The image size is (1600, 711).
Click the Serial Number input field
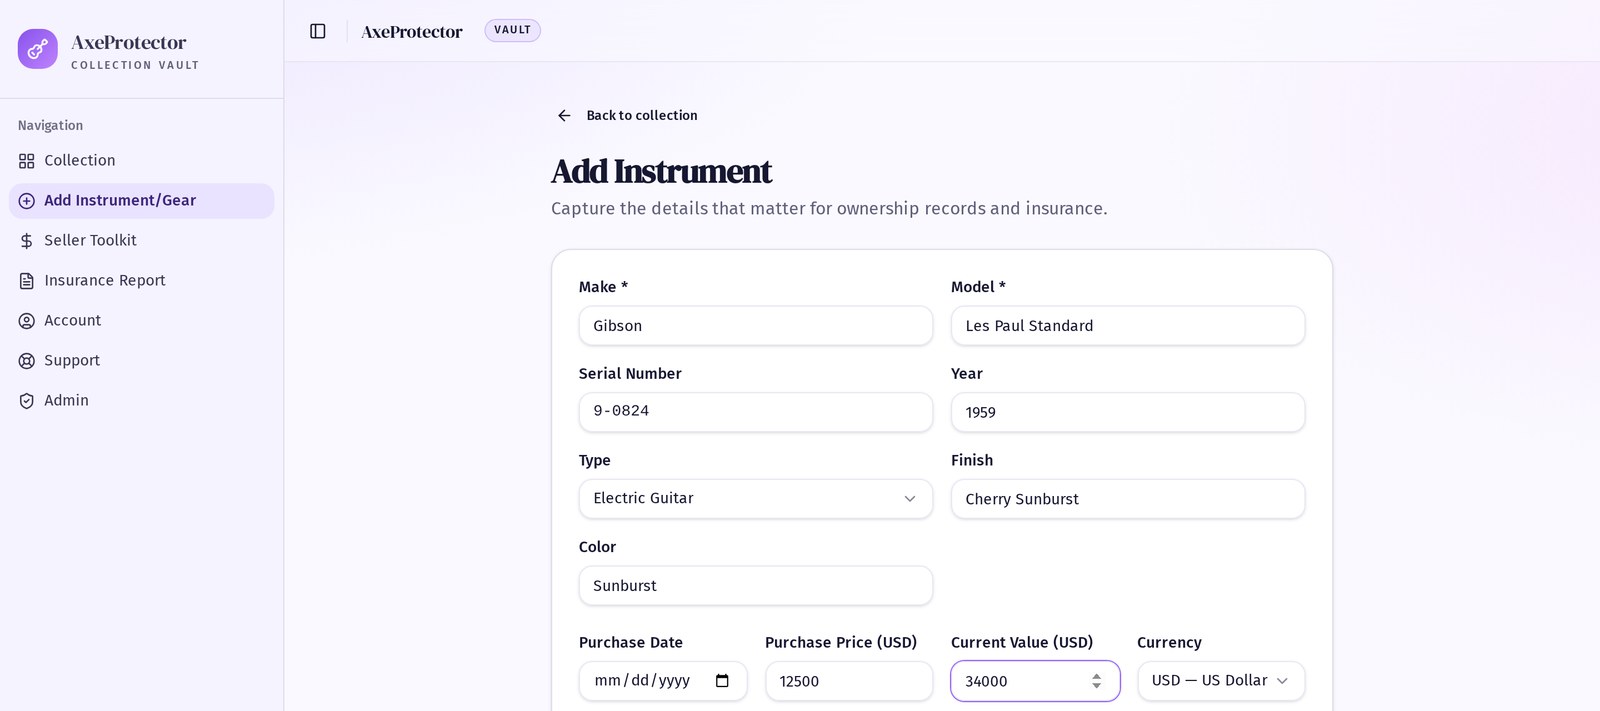pyautogui.click(x=756, y=412)
